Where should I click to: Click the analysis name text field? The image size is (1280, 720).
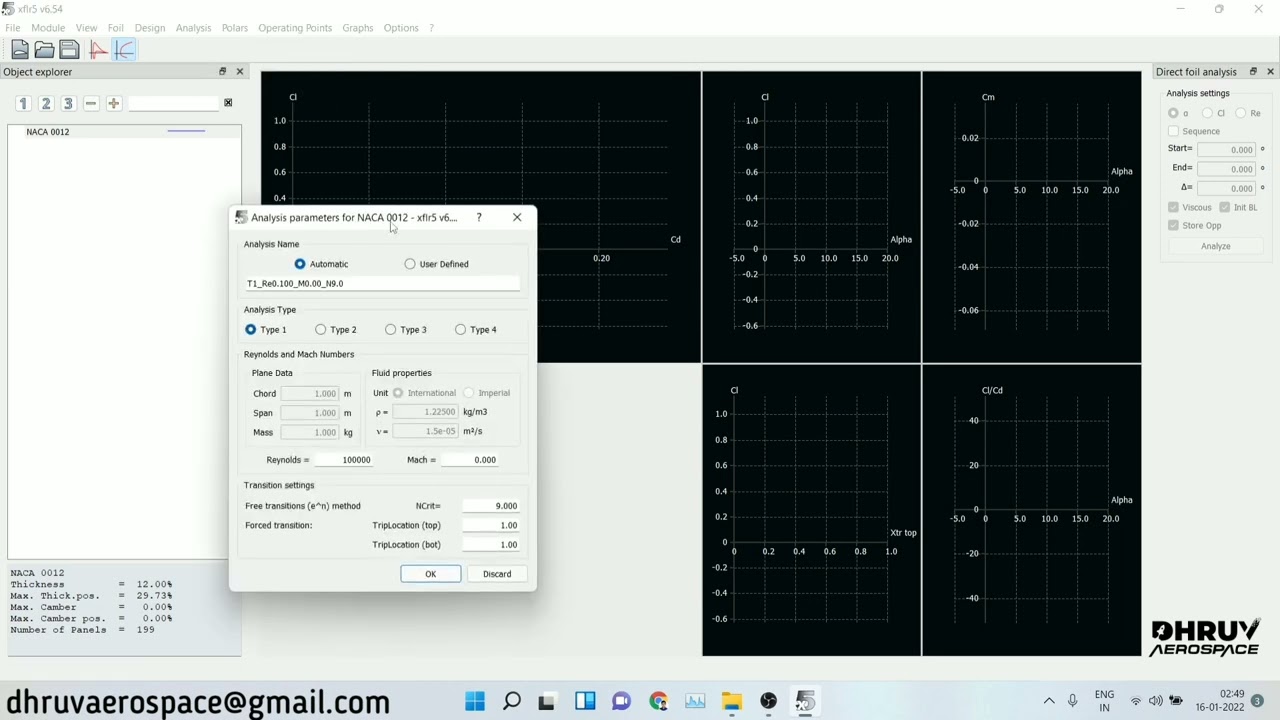[383, 283]
